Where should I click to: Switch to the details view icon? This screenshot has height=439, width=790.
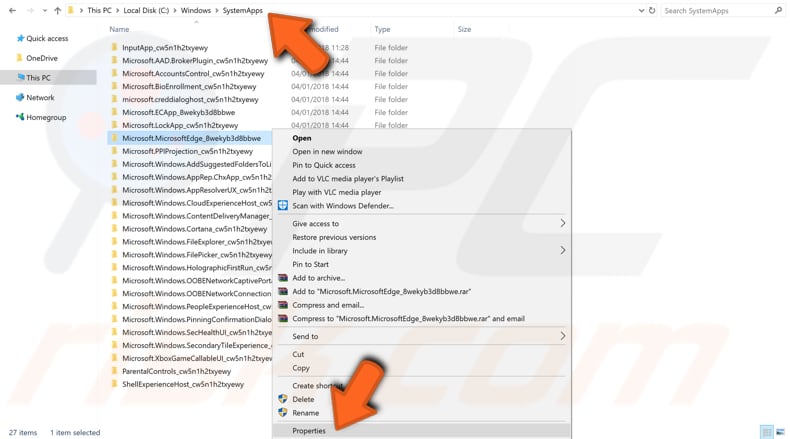pos(767,432)
